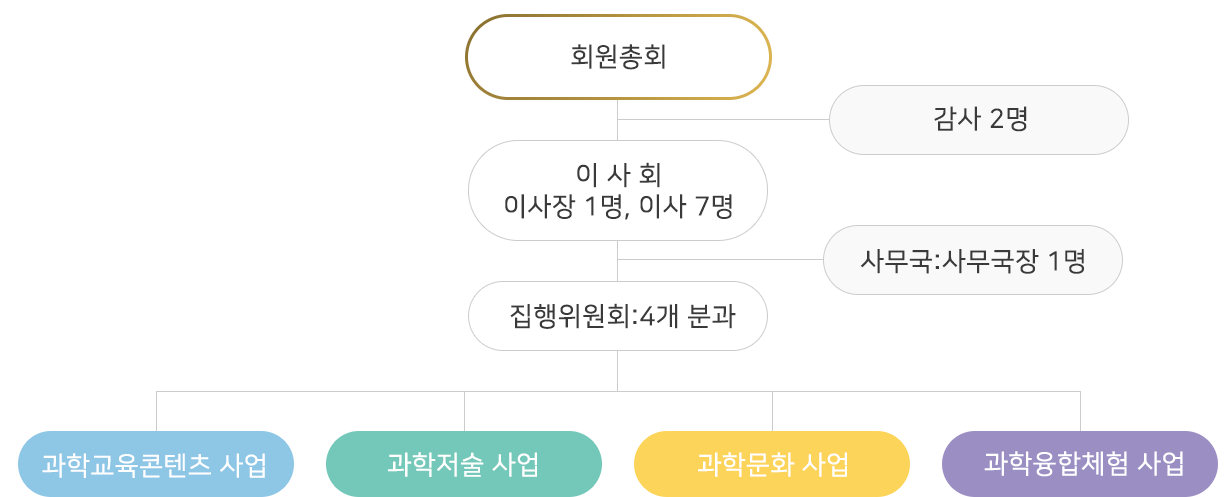Click the connector between 이사회 and 집행위원회 boxes
The width and height of the screenshot is (1232, 497).
click(617, 261)
